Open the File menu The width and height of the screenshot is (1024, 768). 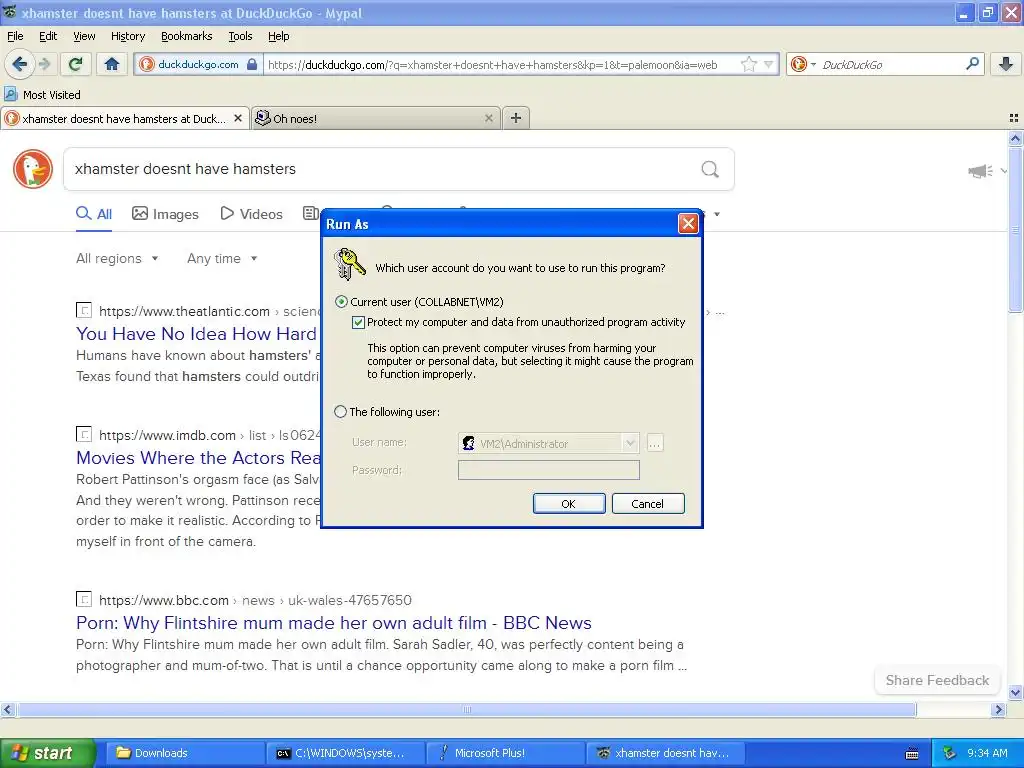15,36
